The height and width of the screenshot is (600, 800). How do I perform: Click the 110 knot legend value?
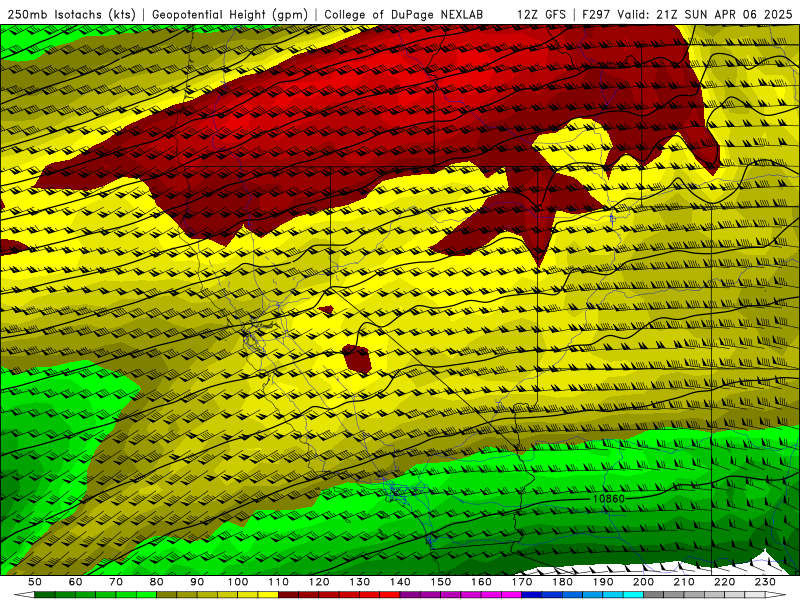pos(278,582)
